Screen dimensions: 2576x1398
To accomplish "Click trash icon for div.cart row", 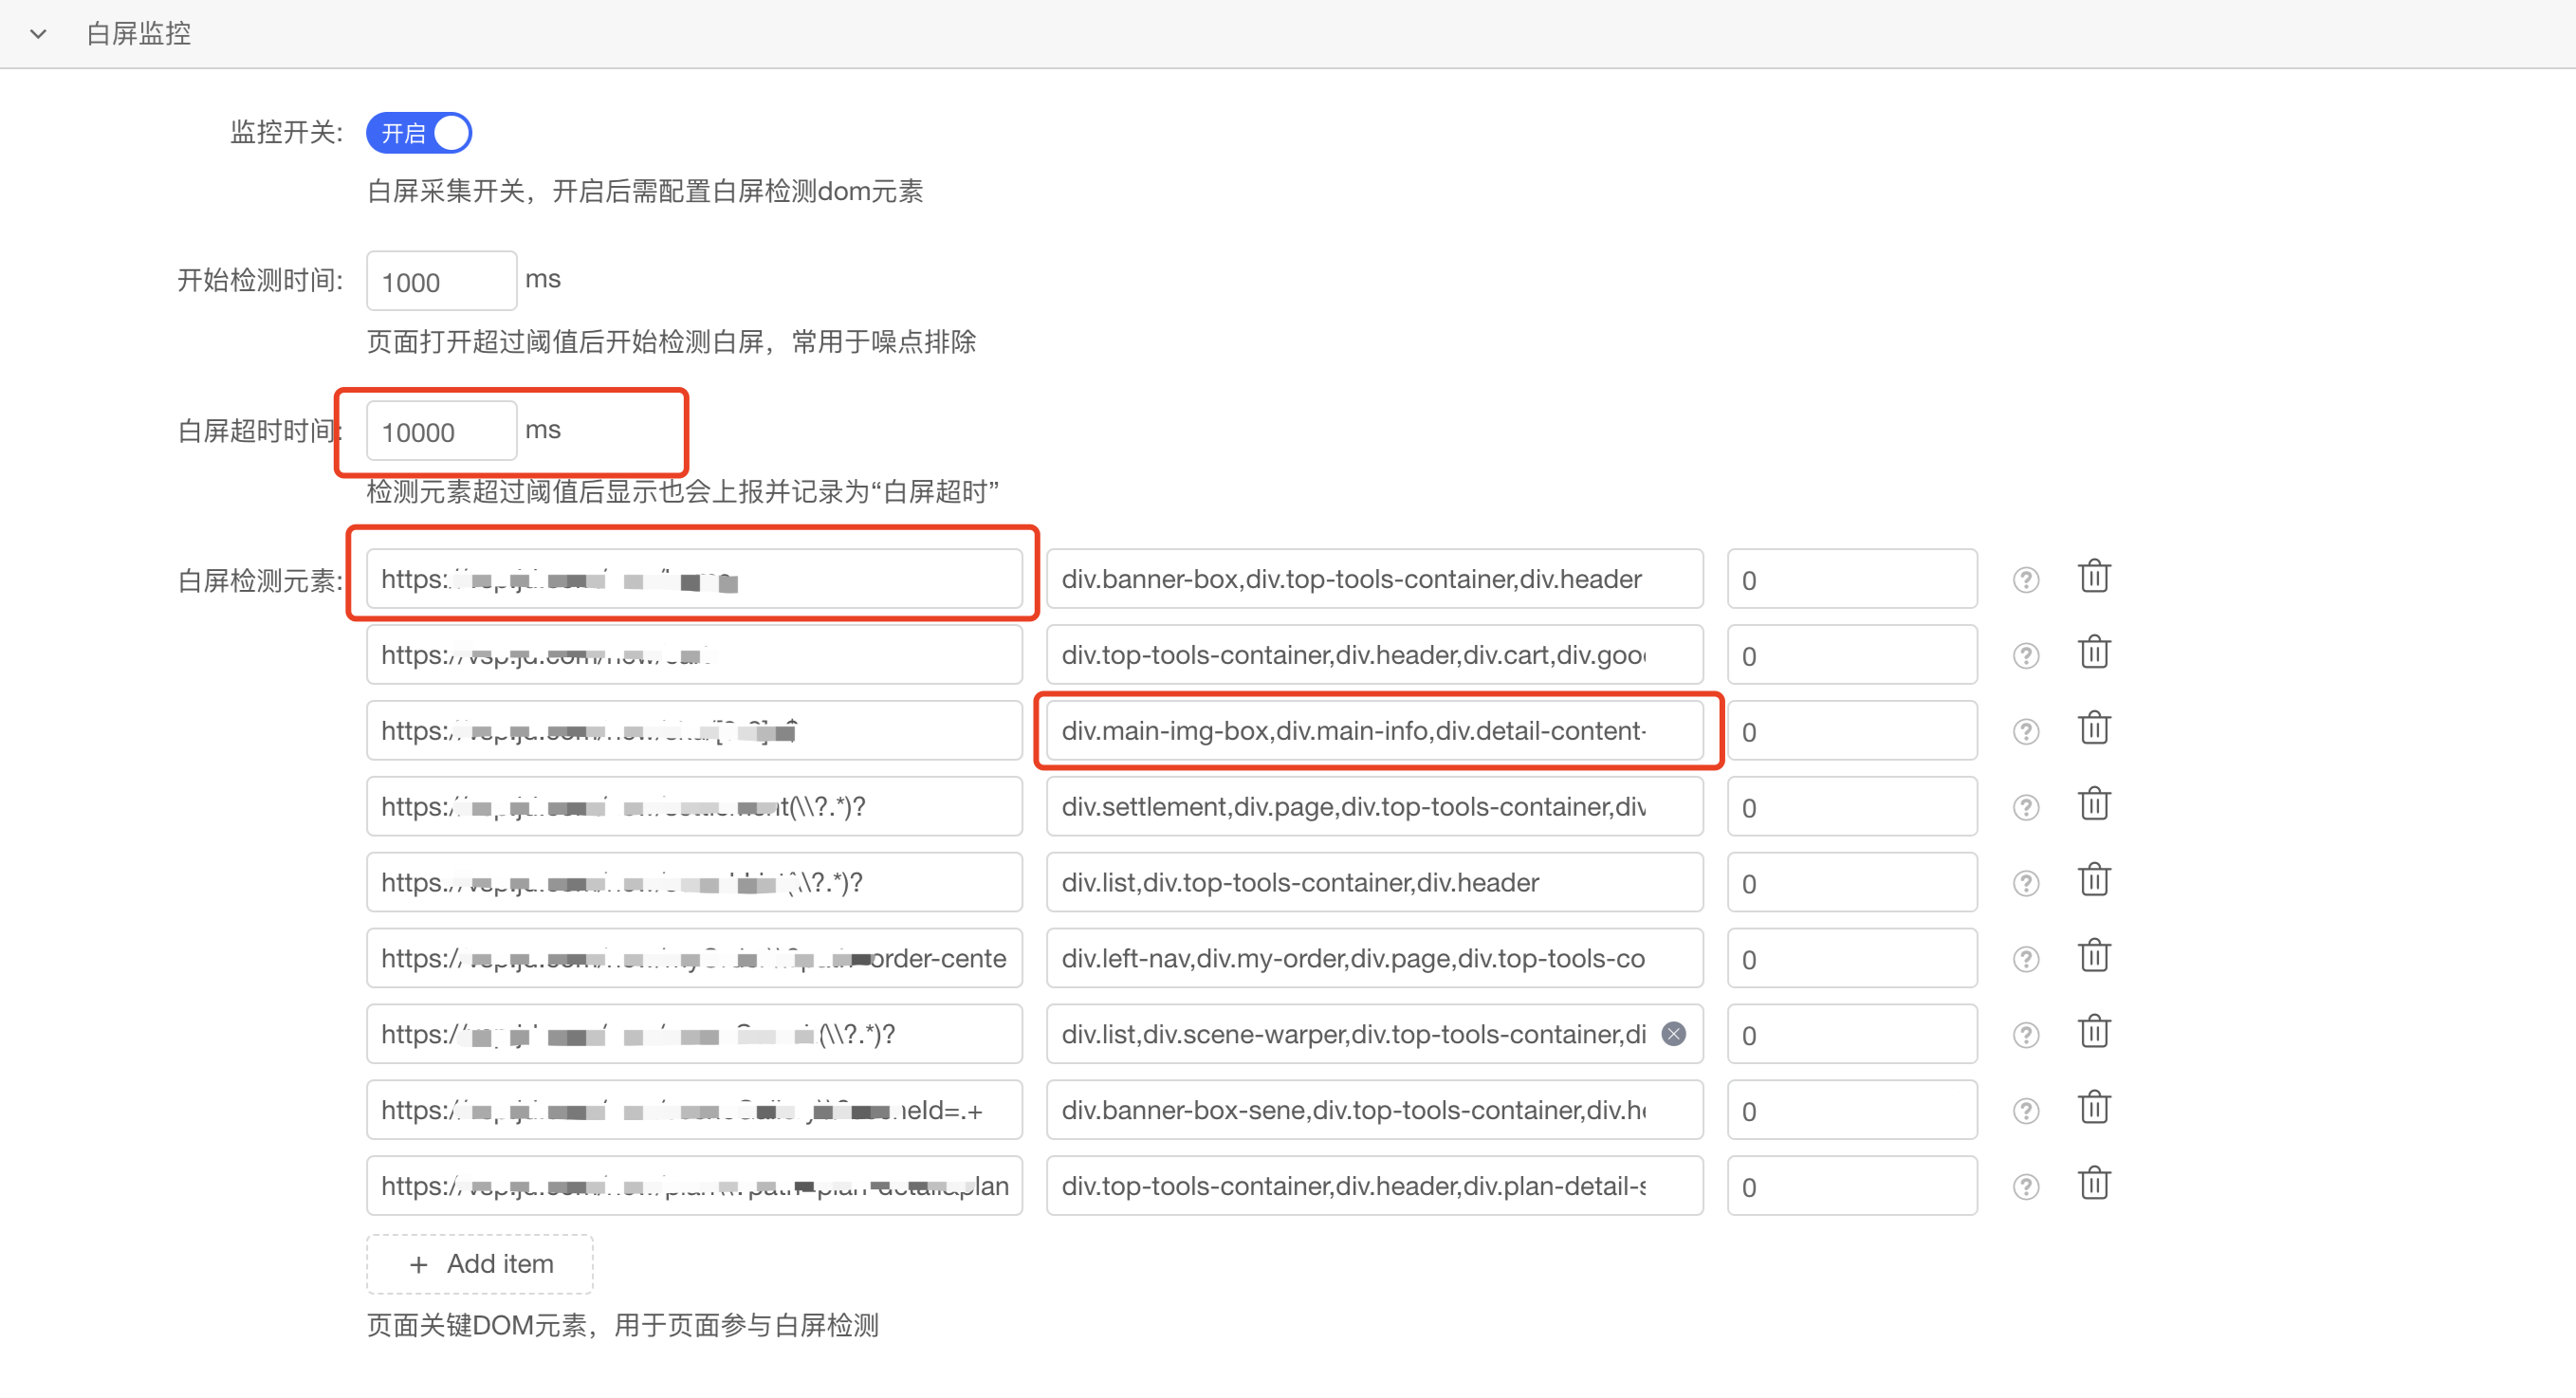I will coord(2093,654).
